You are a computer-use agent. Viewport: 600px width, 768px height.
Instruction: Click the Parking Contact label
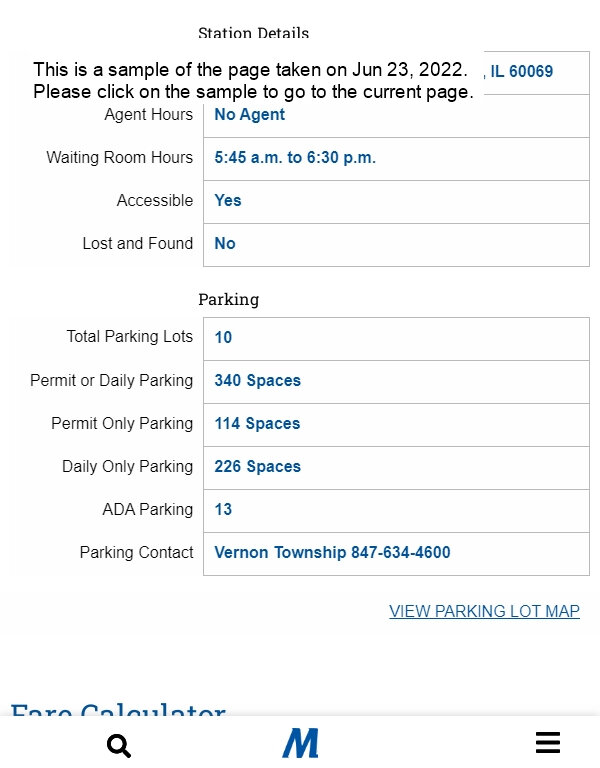137,552
